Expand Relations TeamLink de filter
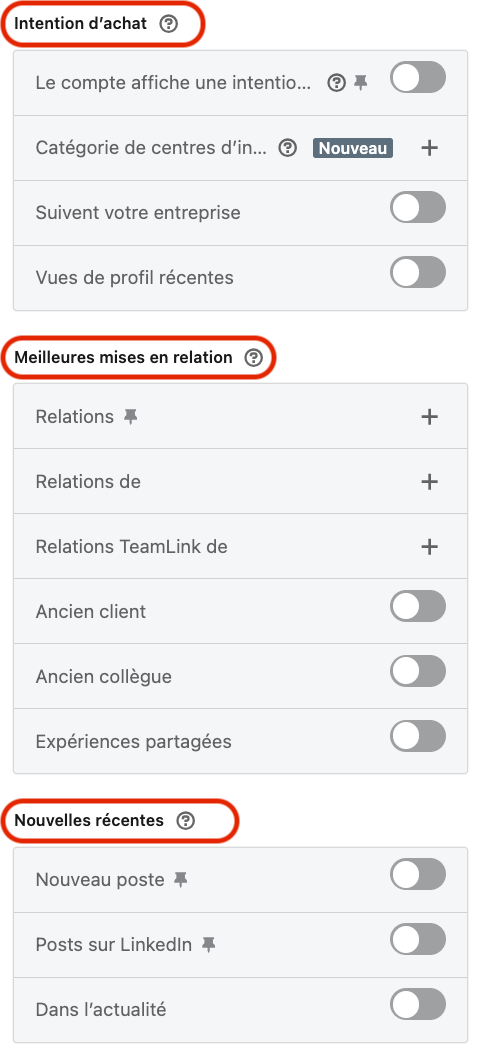Screen dimensions: 480x1064 tap(429, 547)
